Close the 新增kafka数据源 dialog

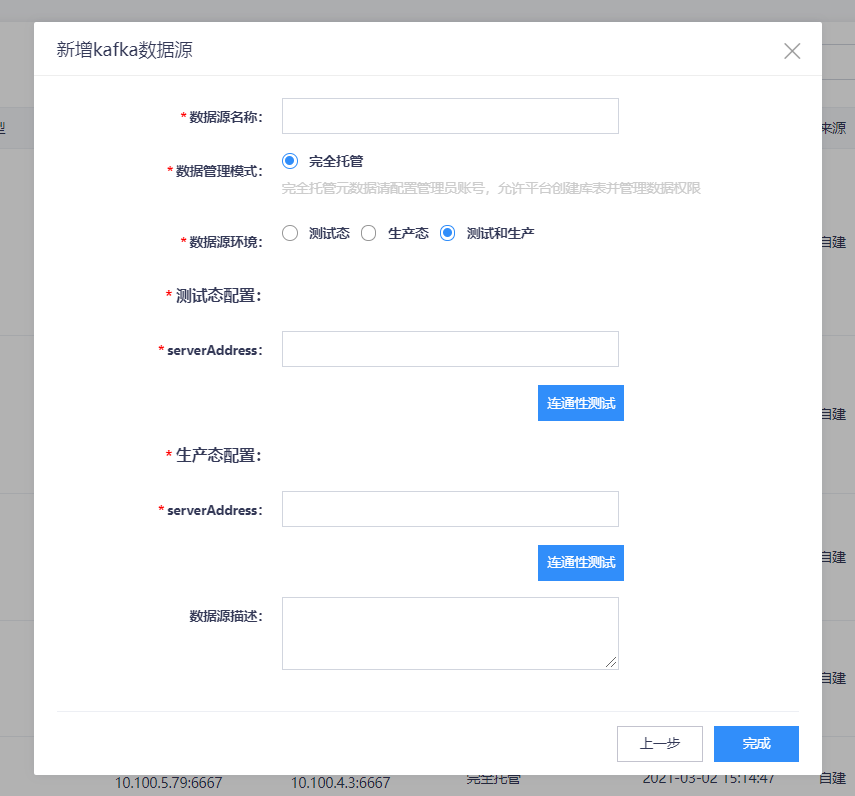click(792, 51)
